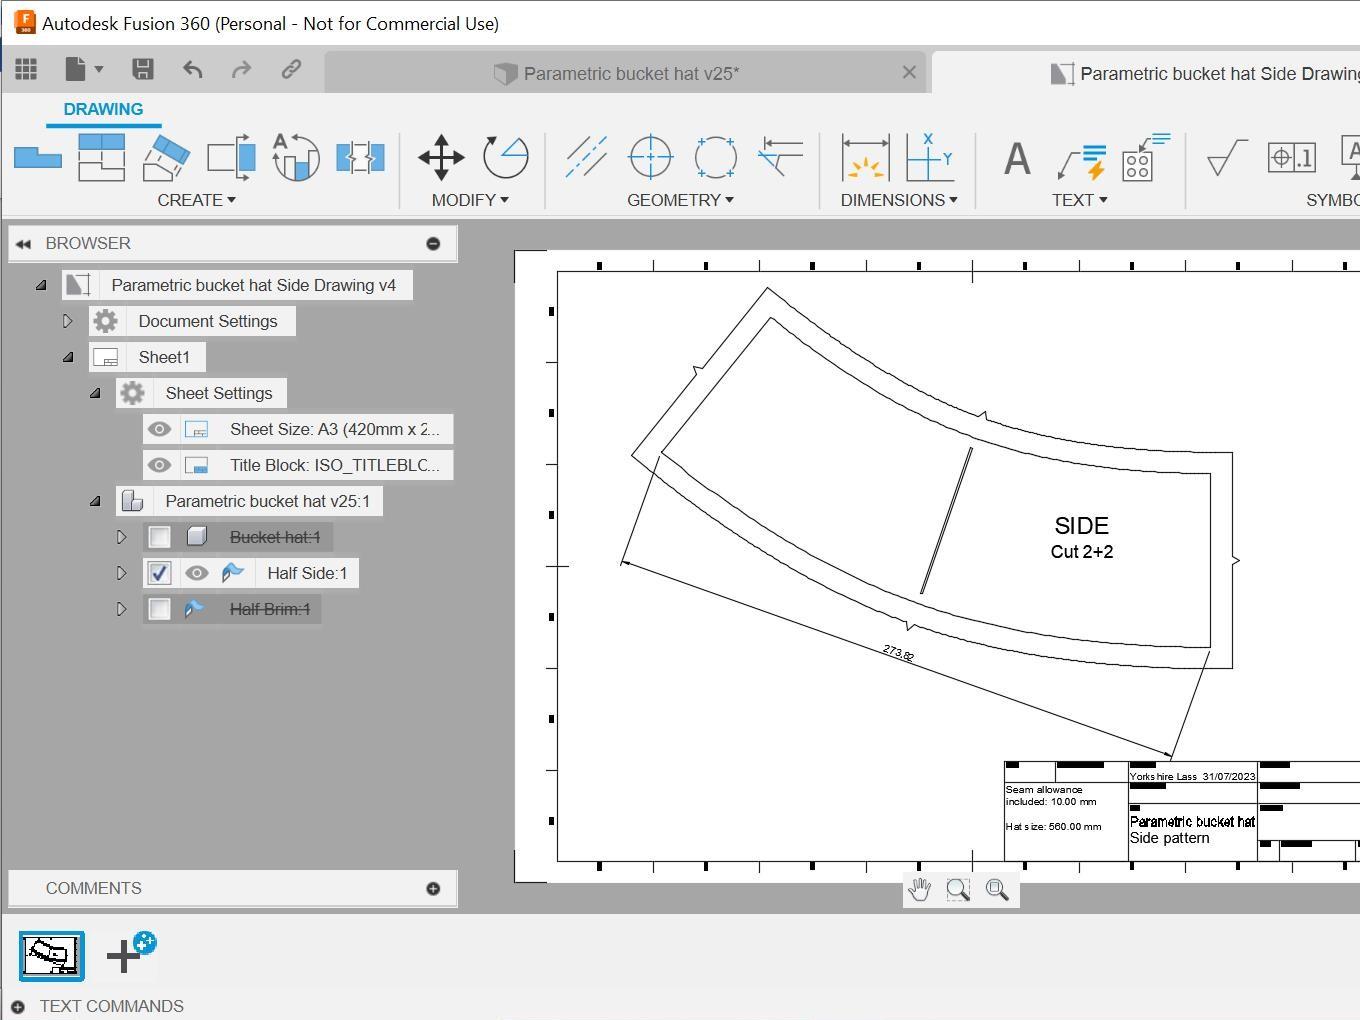Uncheck the Half Side:1 component checkbox
This screenshot has height=1020, width=1360.
[x=159, y=573]
